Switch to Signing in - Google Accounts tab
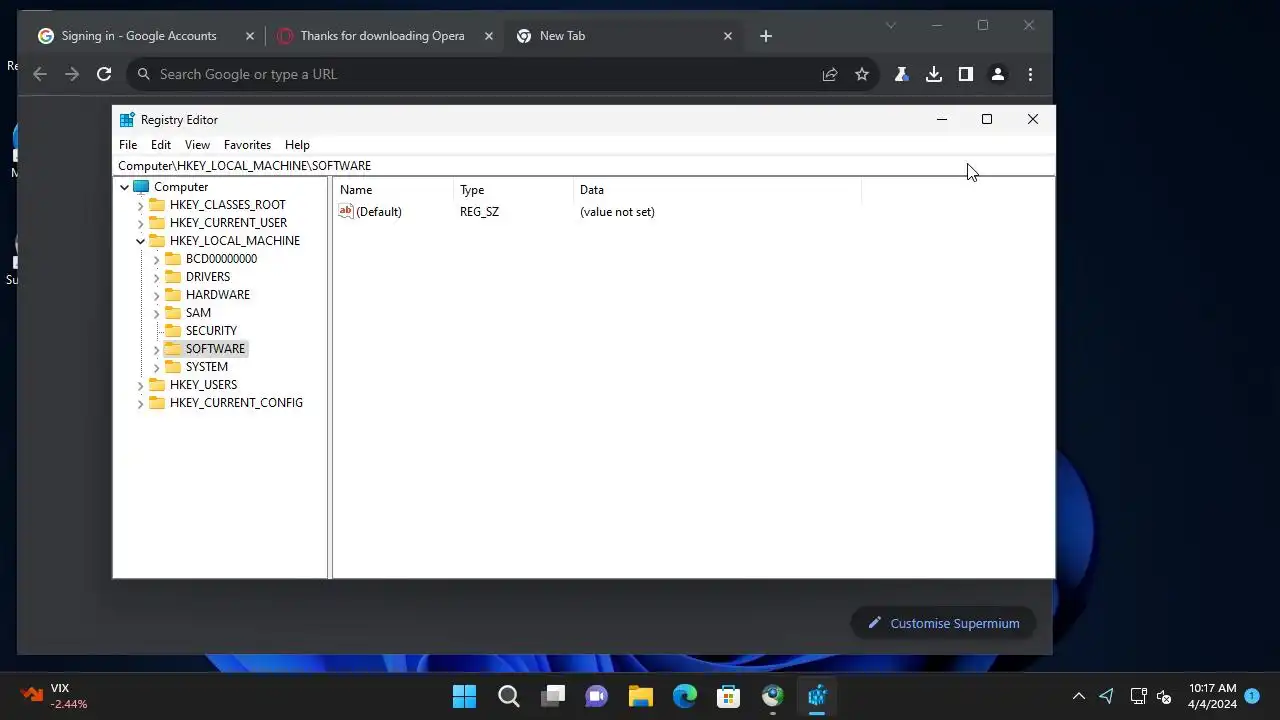The height and width of the screenshot is (720, 1280). (x=138, y=36)
